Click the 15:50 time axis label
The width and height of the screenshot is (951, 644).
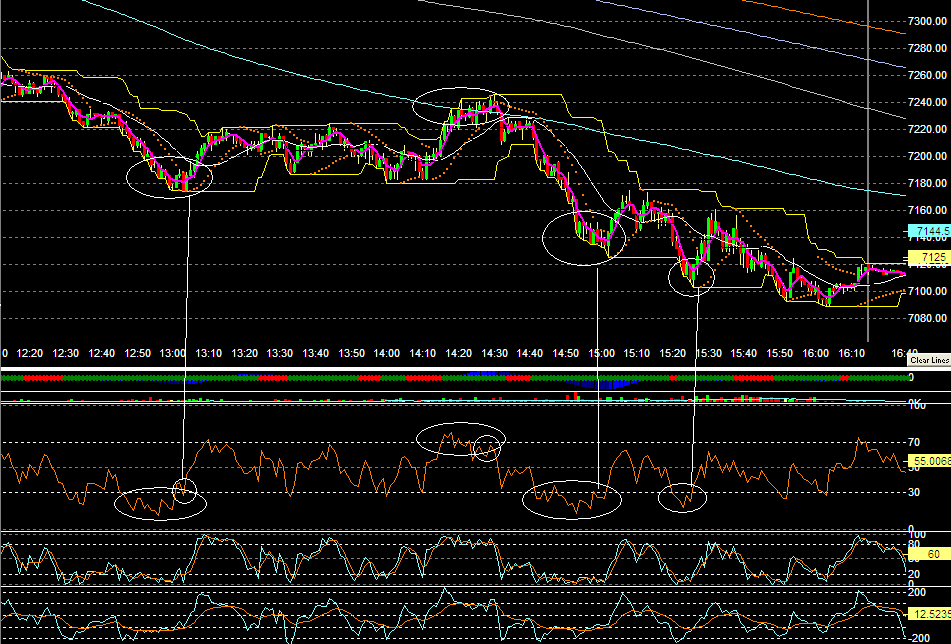(779, 353)
